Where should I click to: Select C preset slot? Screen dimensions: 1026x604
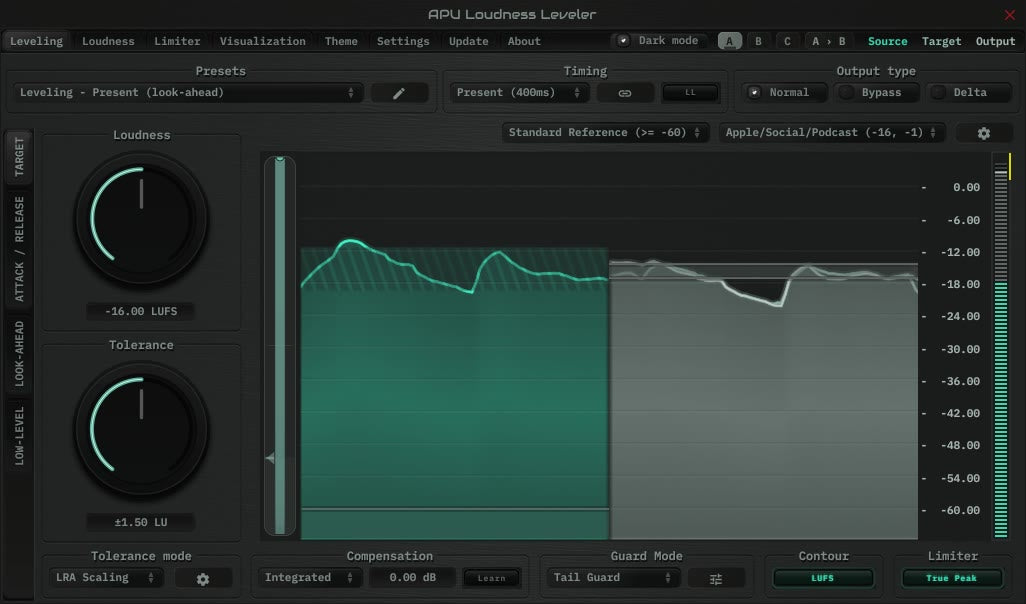(787, 41)
